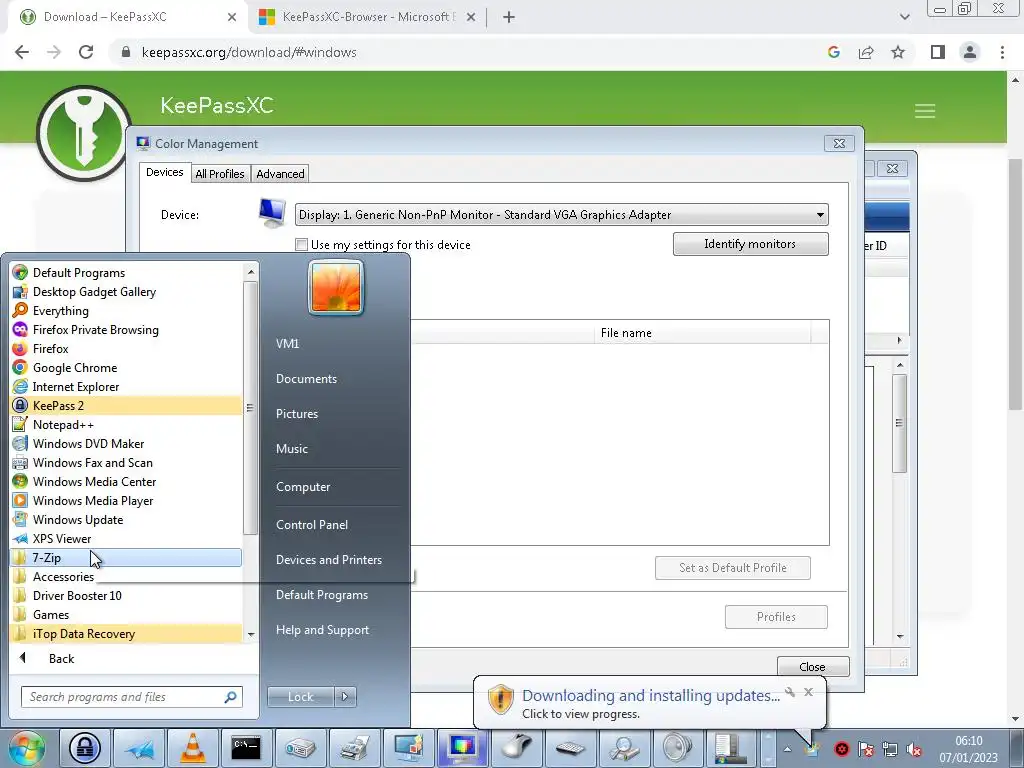
Task: Open magnifier network search taskbar icon
Action: tap(624, 748)
